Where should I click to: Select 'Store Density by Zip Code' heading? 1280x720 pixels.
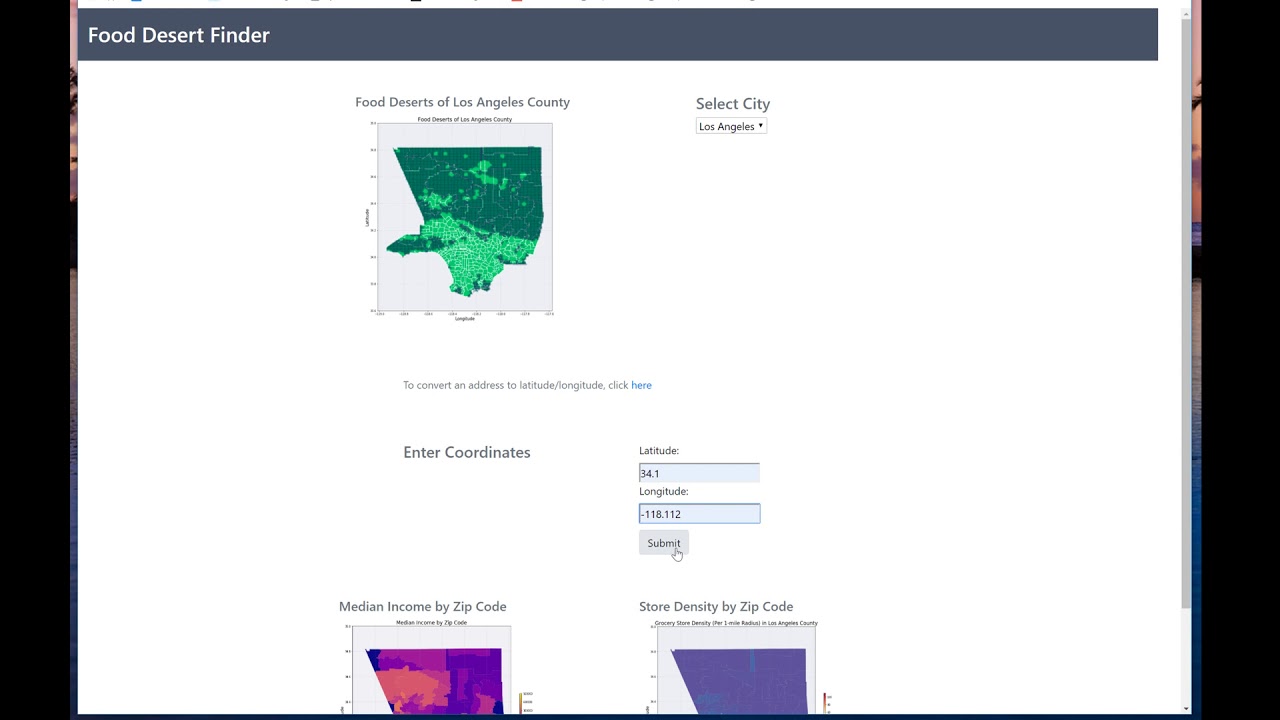tap(716, 606)
